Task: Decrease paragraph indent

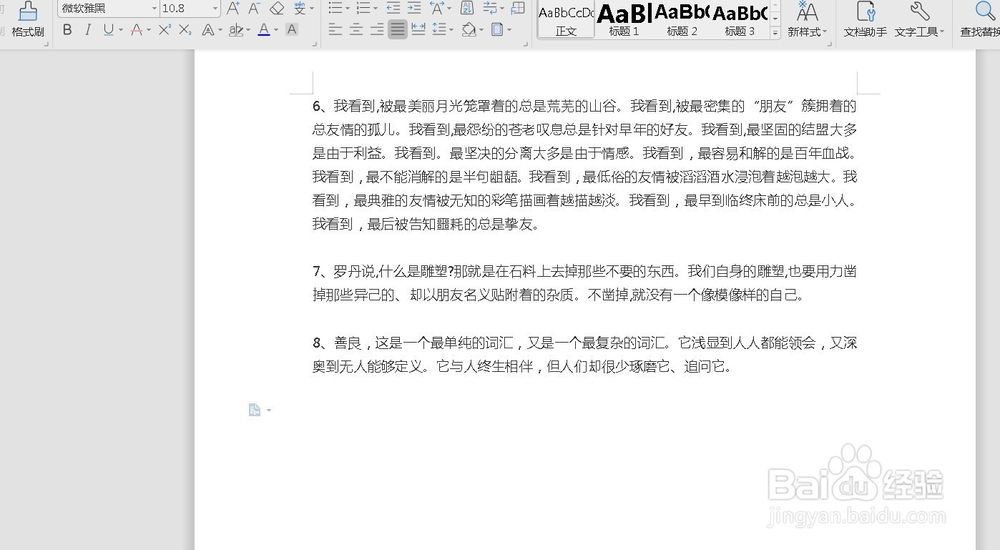Action: [x=393, y=8]
